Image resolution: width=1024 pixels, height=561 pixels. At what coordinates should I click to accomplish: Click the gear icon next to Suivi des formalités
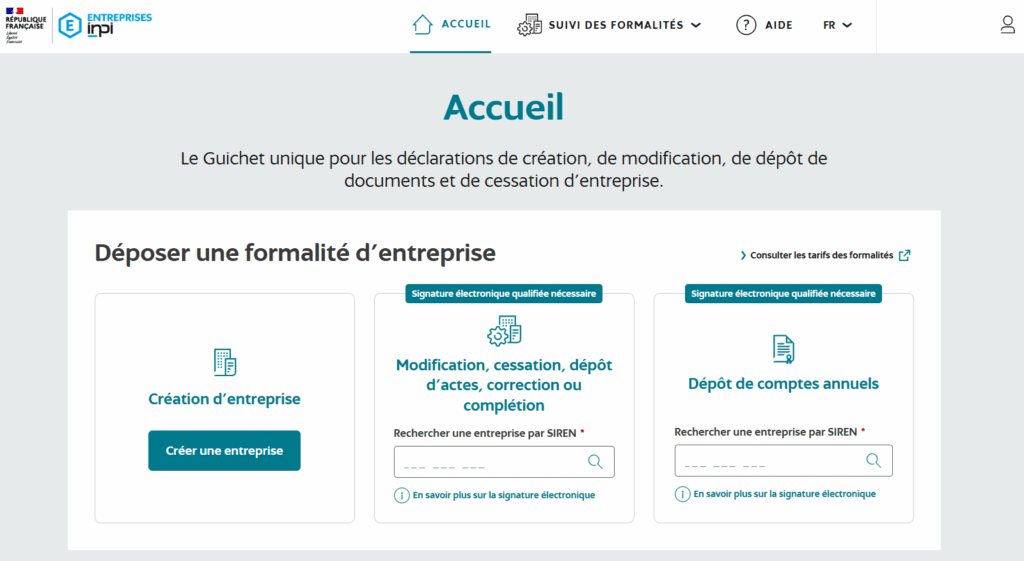pyautogui.click(x=529, y=25)
